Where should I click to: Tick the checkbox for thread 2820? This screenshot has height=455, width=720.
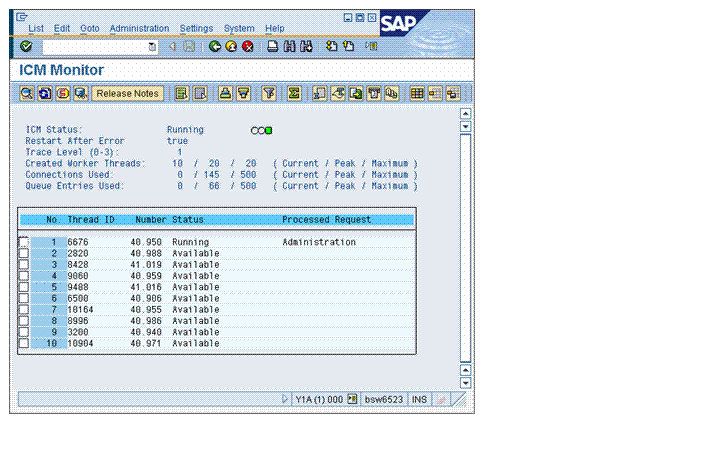click(x=23, y=253)
